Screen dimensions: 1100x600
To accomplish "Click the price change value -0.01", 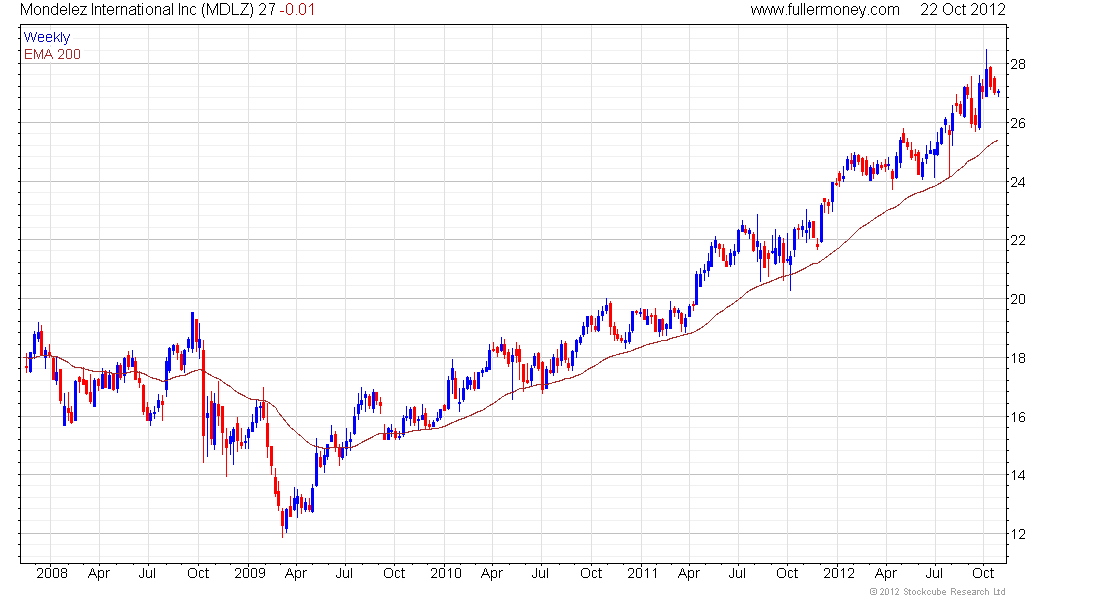I will [297, 10].
